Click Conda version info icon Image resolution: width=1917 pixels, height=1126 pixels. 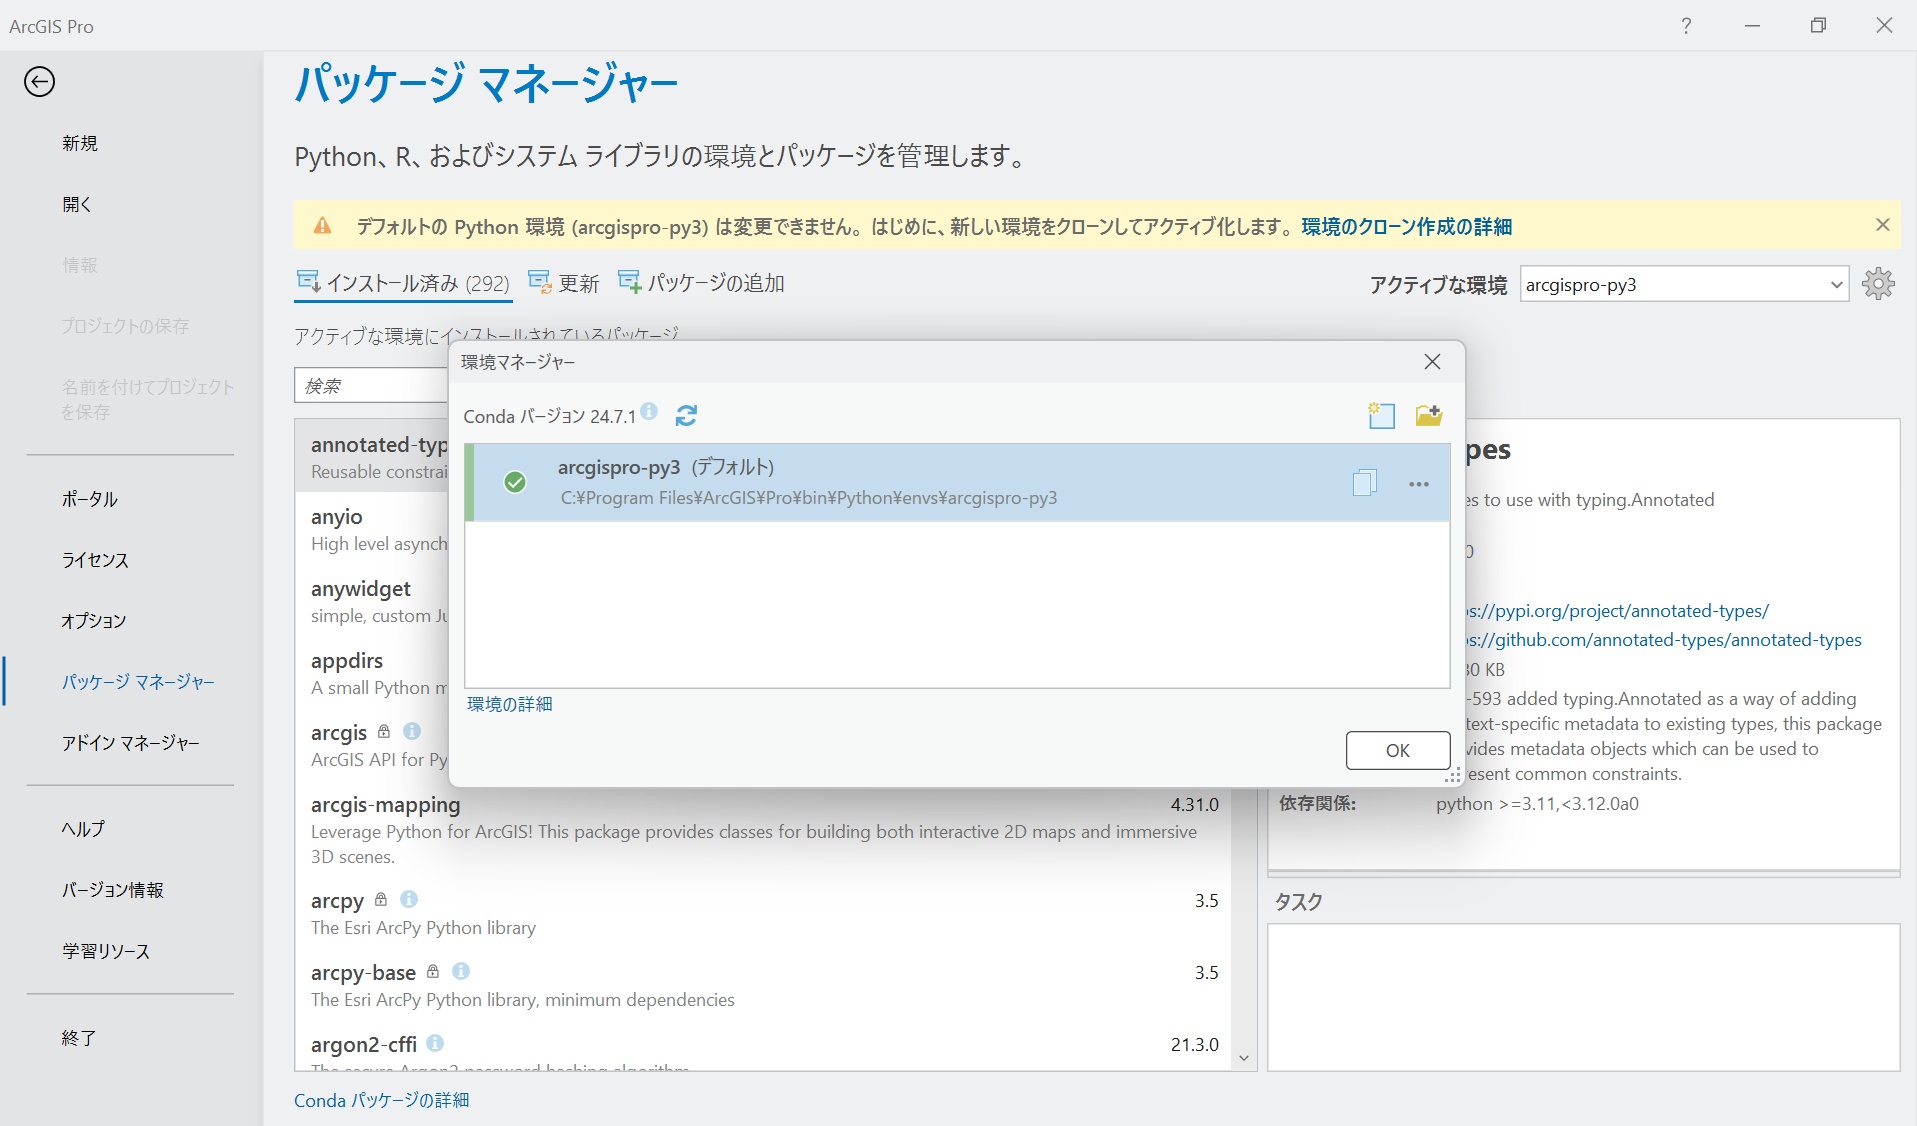(649, 411)
